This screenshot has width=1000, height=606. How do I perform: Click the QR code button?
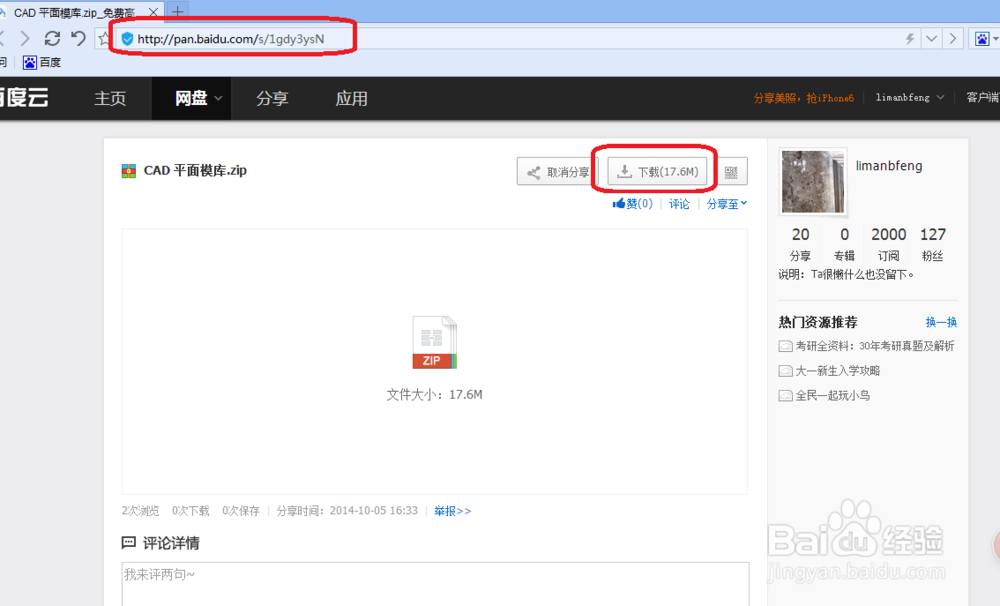731,172
